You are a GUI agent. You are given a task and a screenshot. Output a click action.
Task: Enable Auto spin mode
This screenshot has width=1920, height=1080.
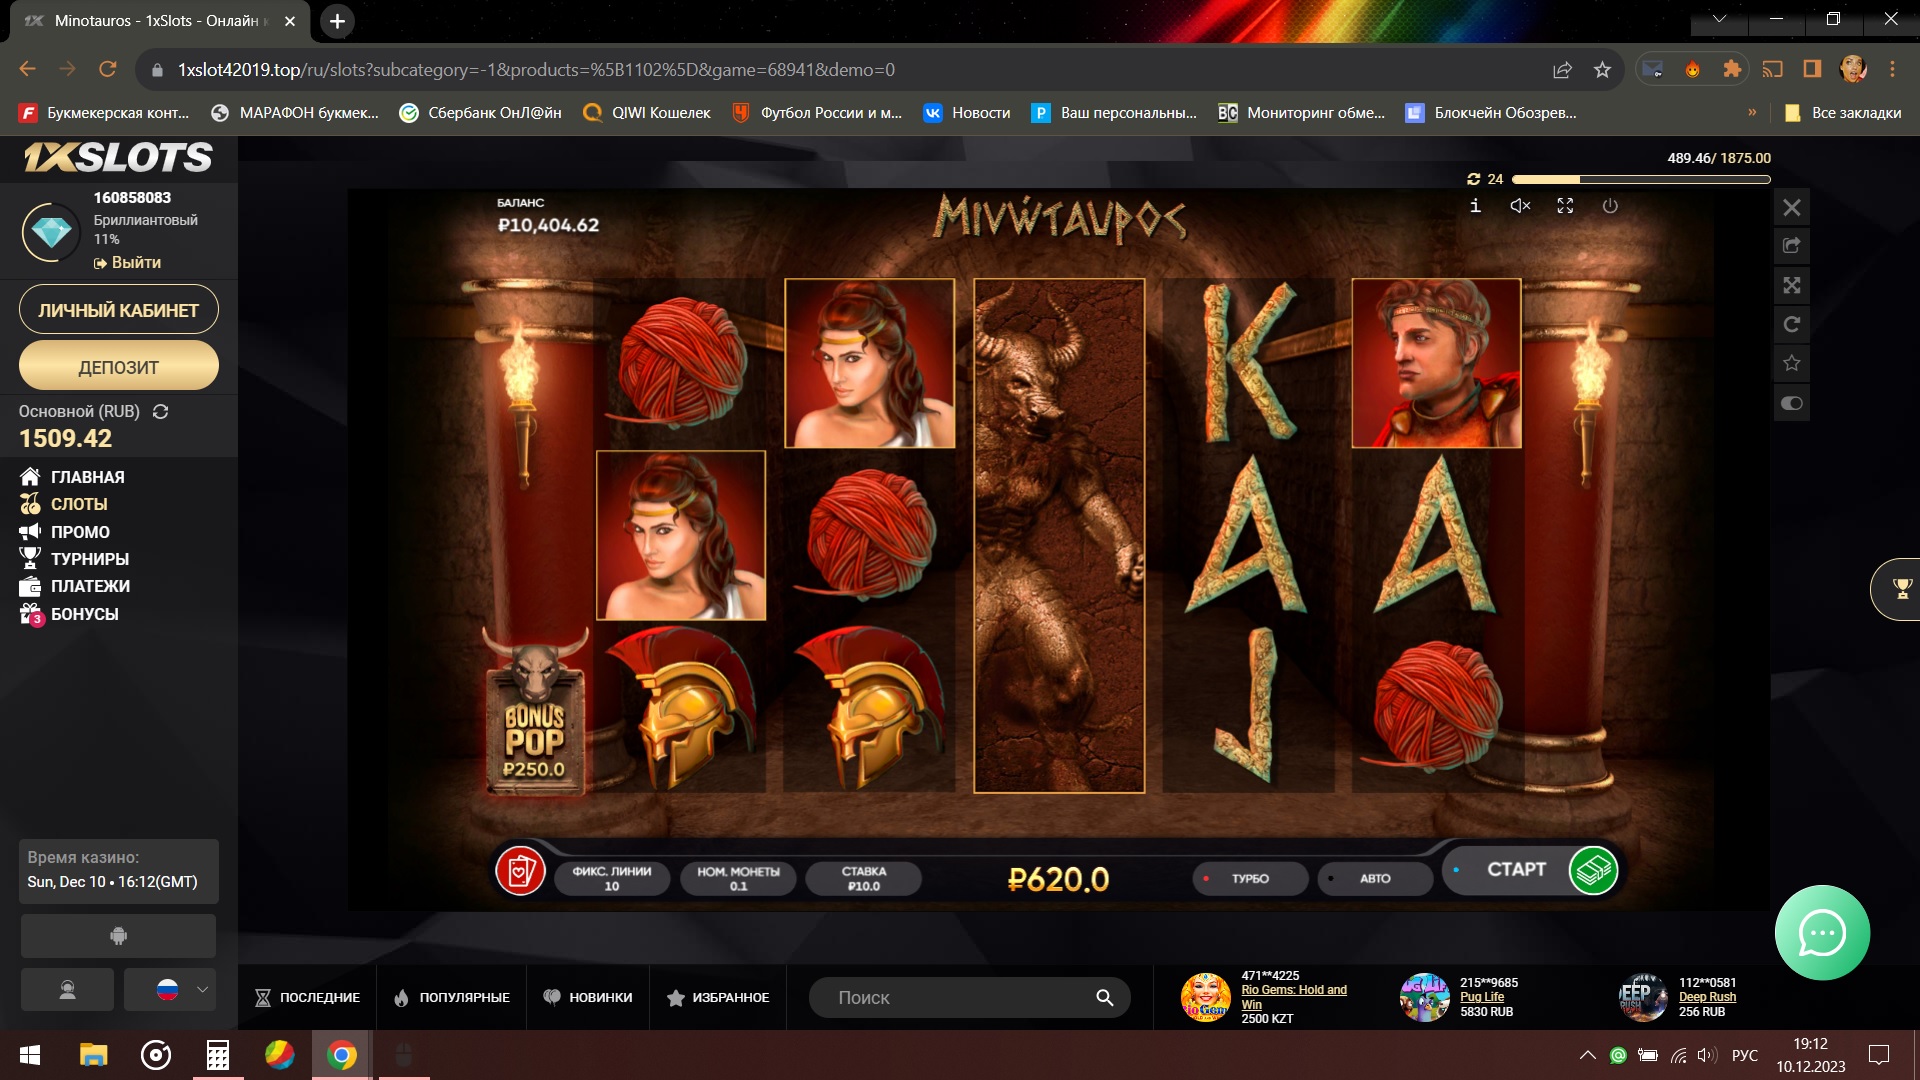[x=1374, y=878]
